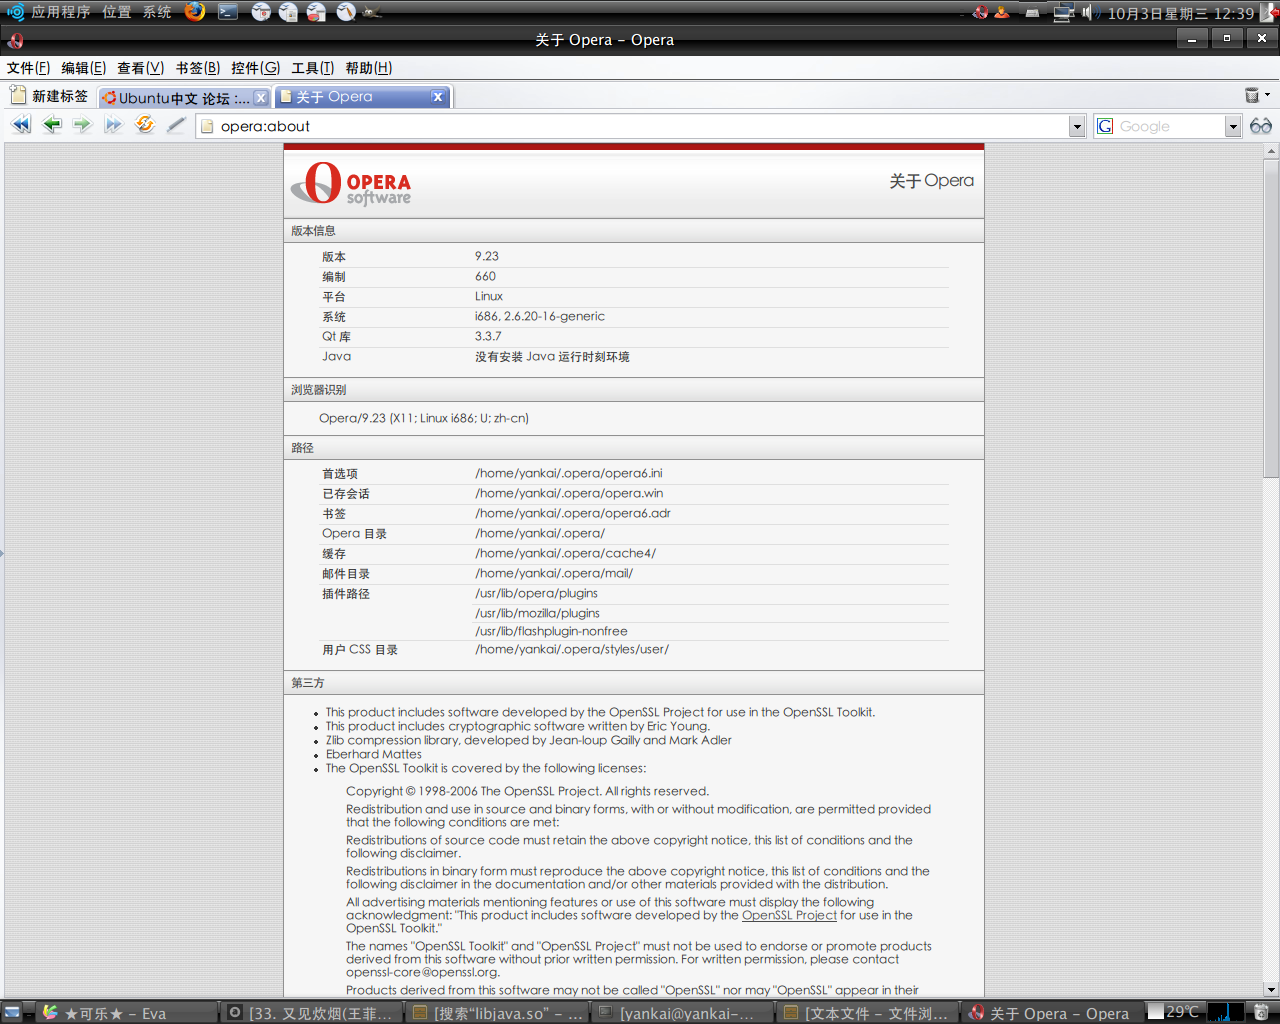Expand the closed tabs dropdown arrow
The image size is (1280, 1024).
coord(1267,95)
